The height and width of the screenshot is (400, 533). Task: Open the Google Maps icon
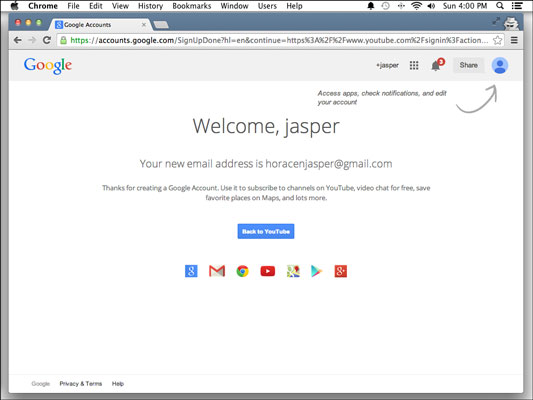click(293, 271)
